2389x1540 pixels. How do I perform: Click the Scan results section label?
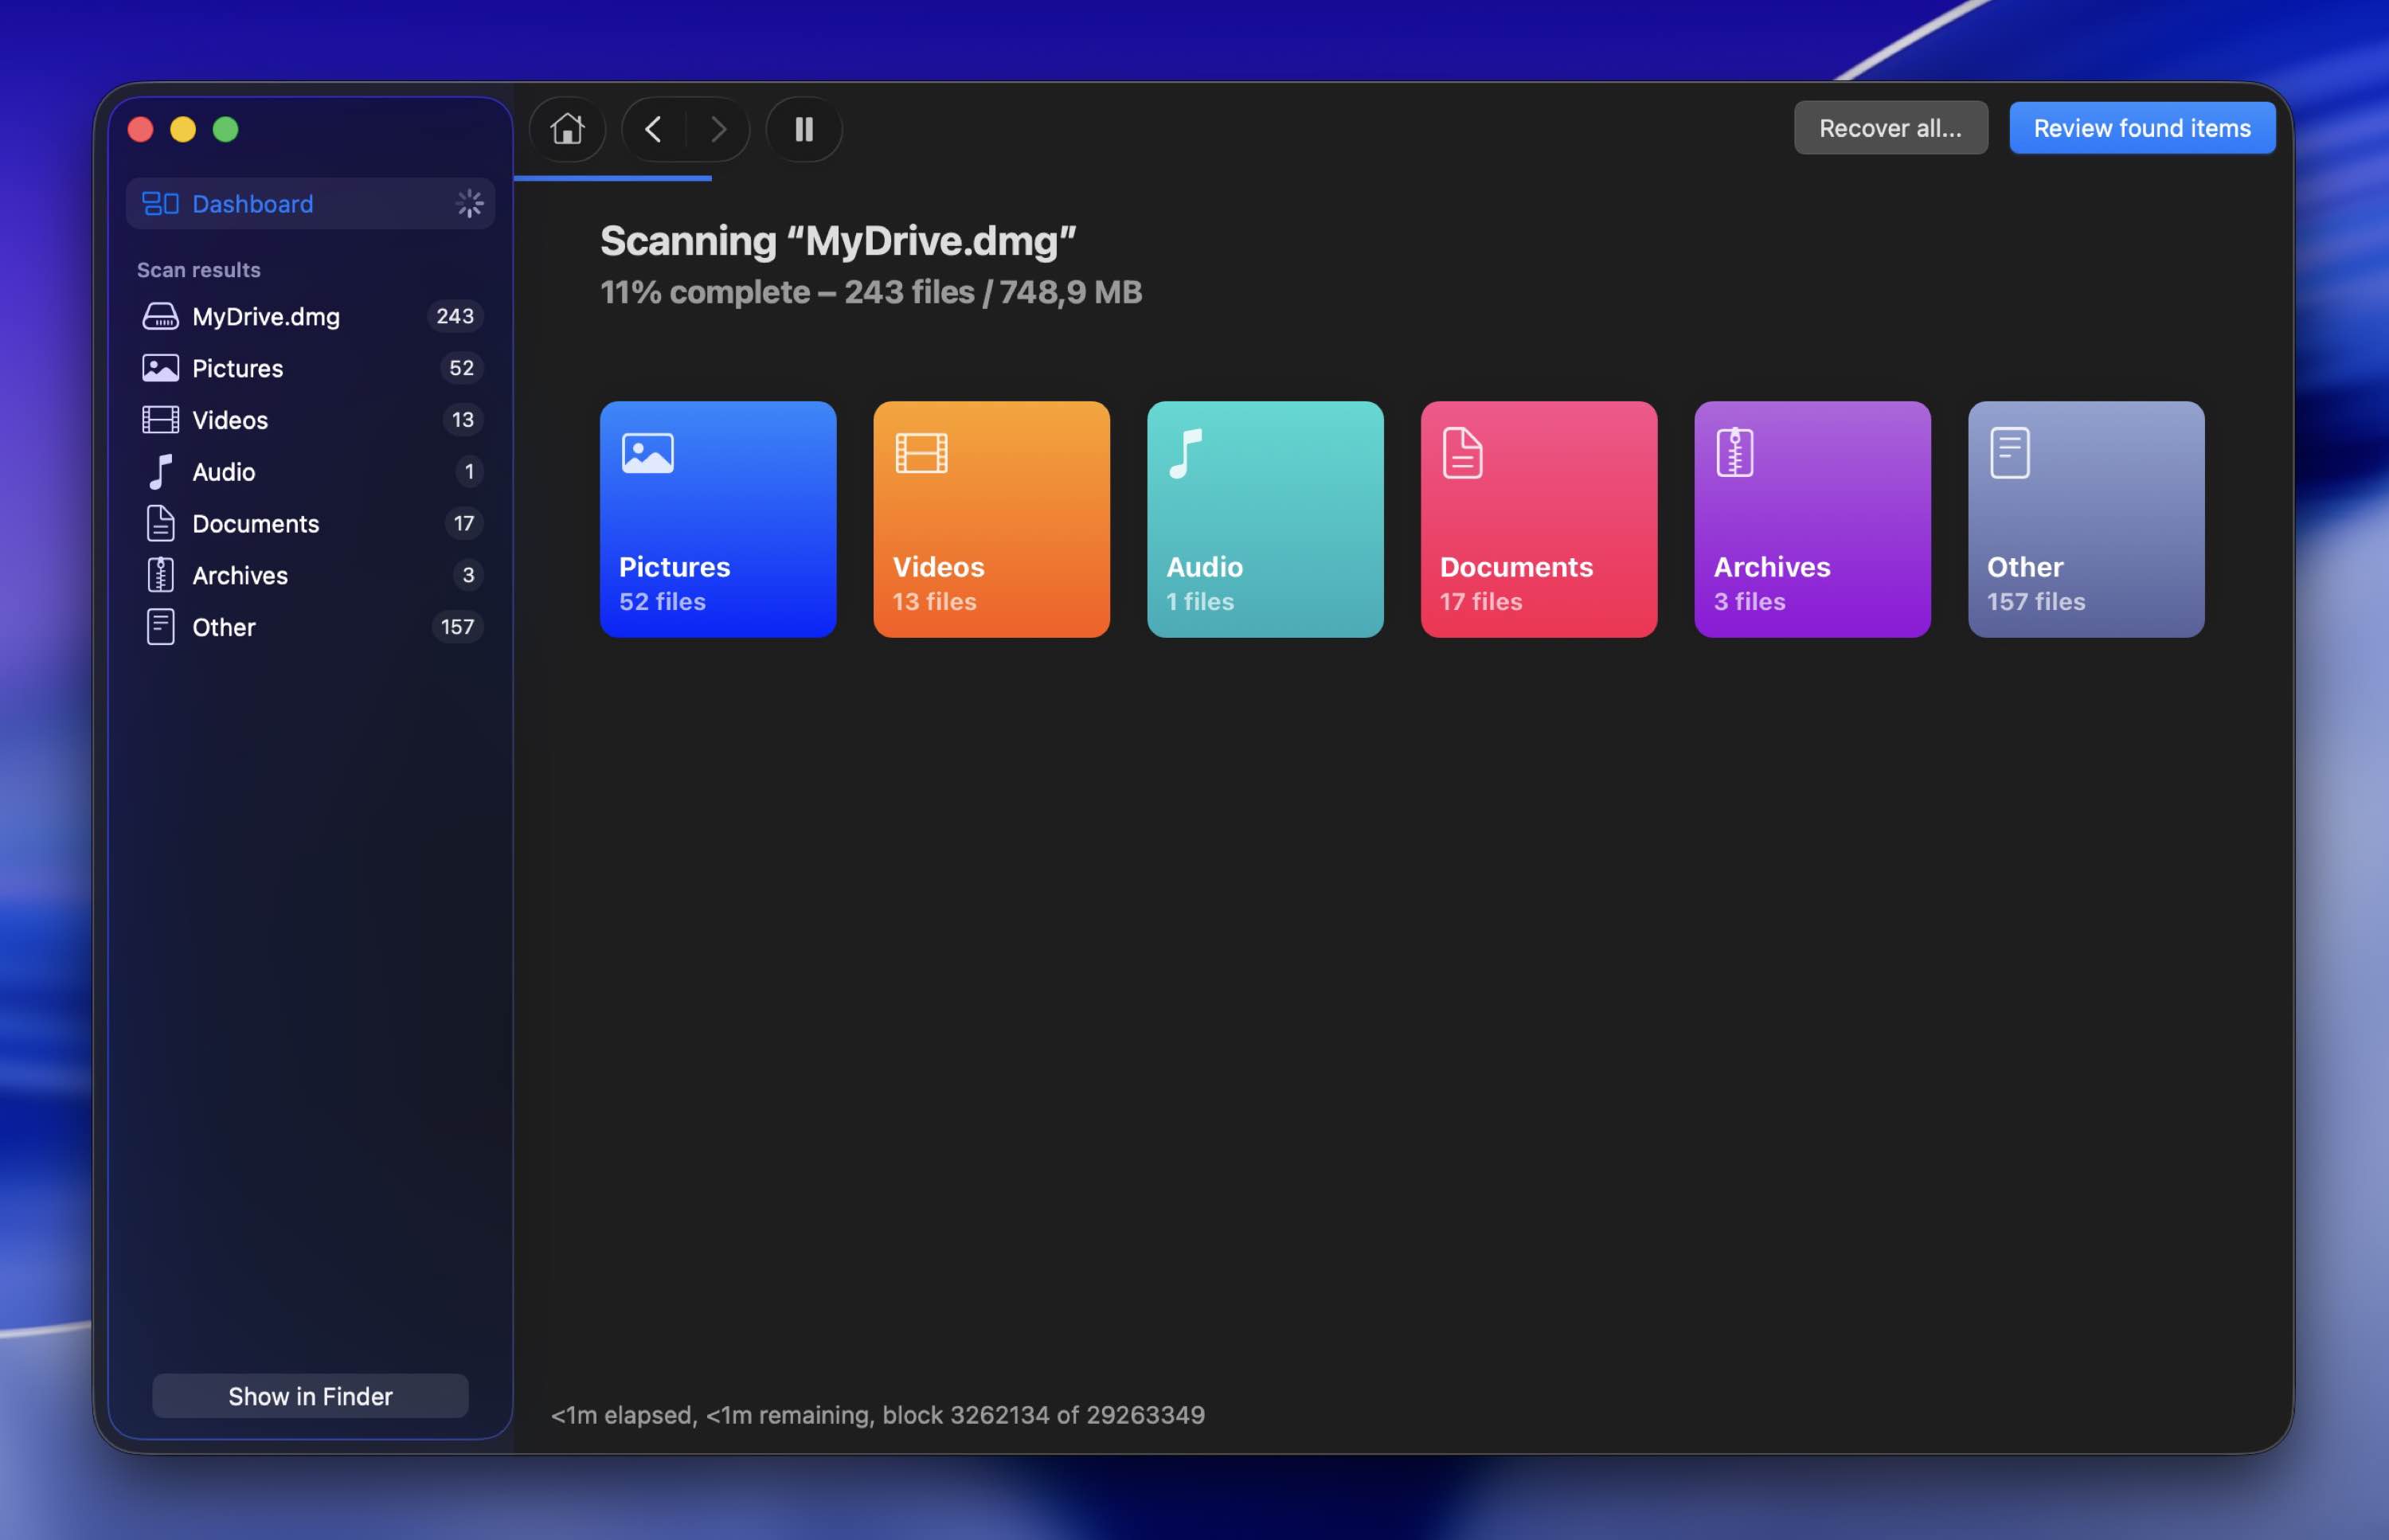[x=198, y=270]
